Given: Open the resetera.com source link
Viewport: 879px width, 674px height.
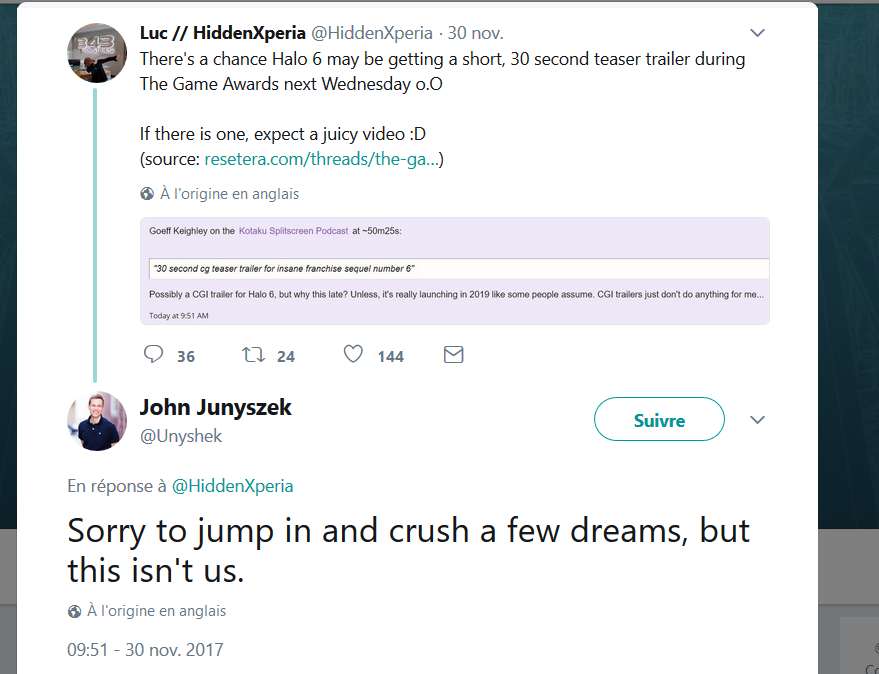Looking at the screenshot, I should [324, 159].
